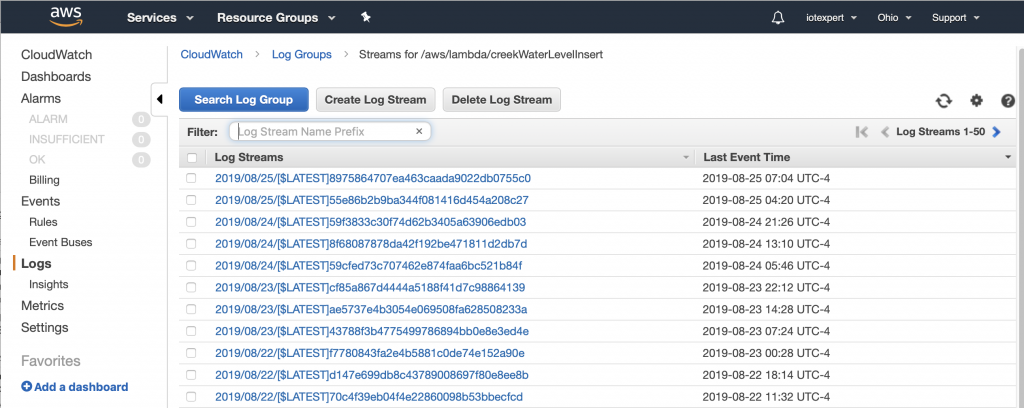Select the OK state filter
Screen dimensions: 1024x408
pyautogui.click(x=37, y=160)
